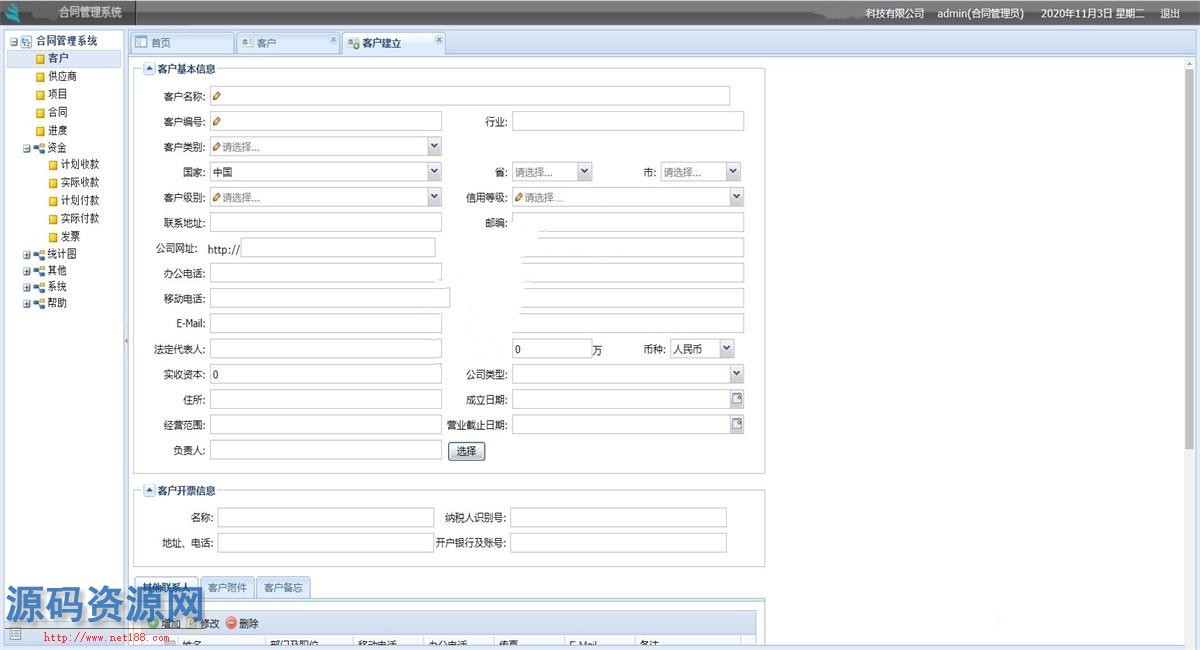Open the calendar picker for 营业截止日期
The image size is (1200, 650).
pyautogui.click(x=737, y=424)
